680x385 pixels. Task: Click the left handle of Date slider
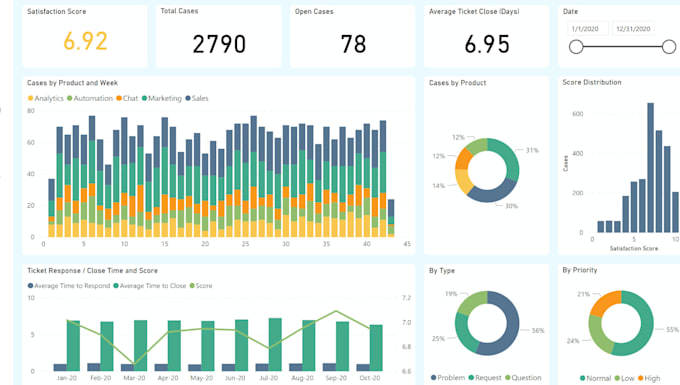[576, 46]
